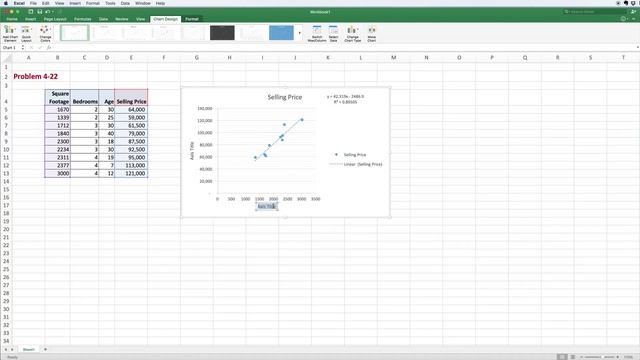Open the Page Layout ribbon tab
The height and width of the screenshot is (360, 640).
click(x=55, y=19)
